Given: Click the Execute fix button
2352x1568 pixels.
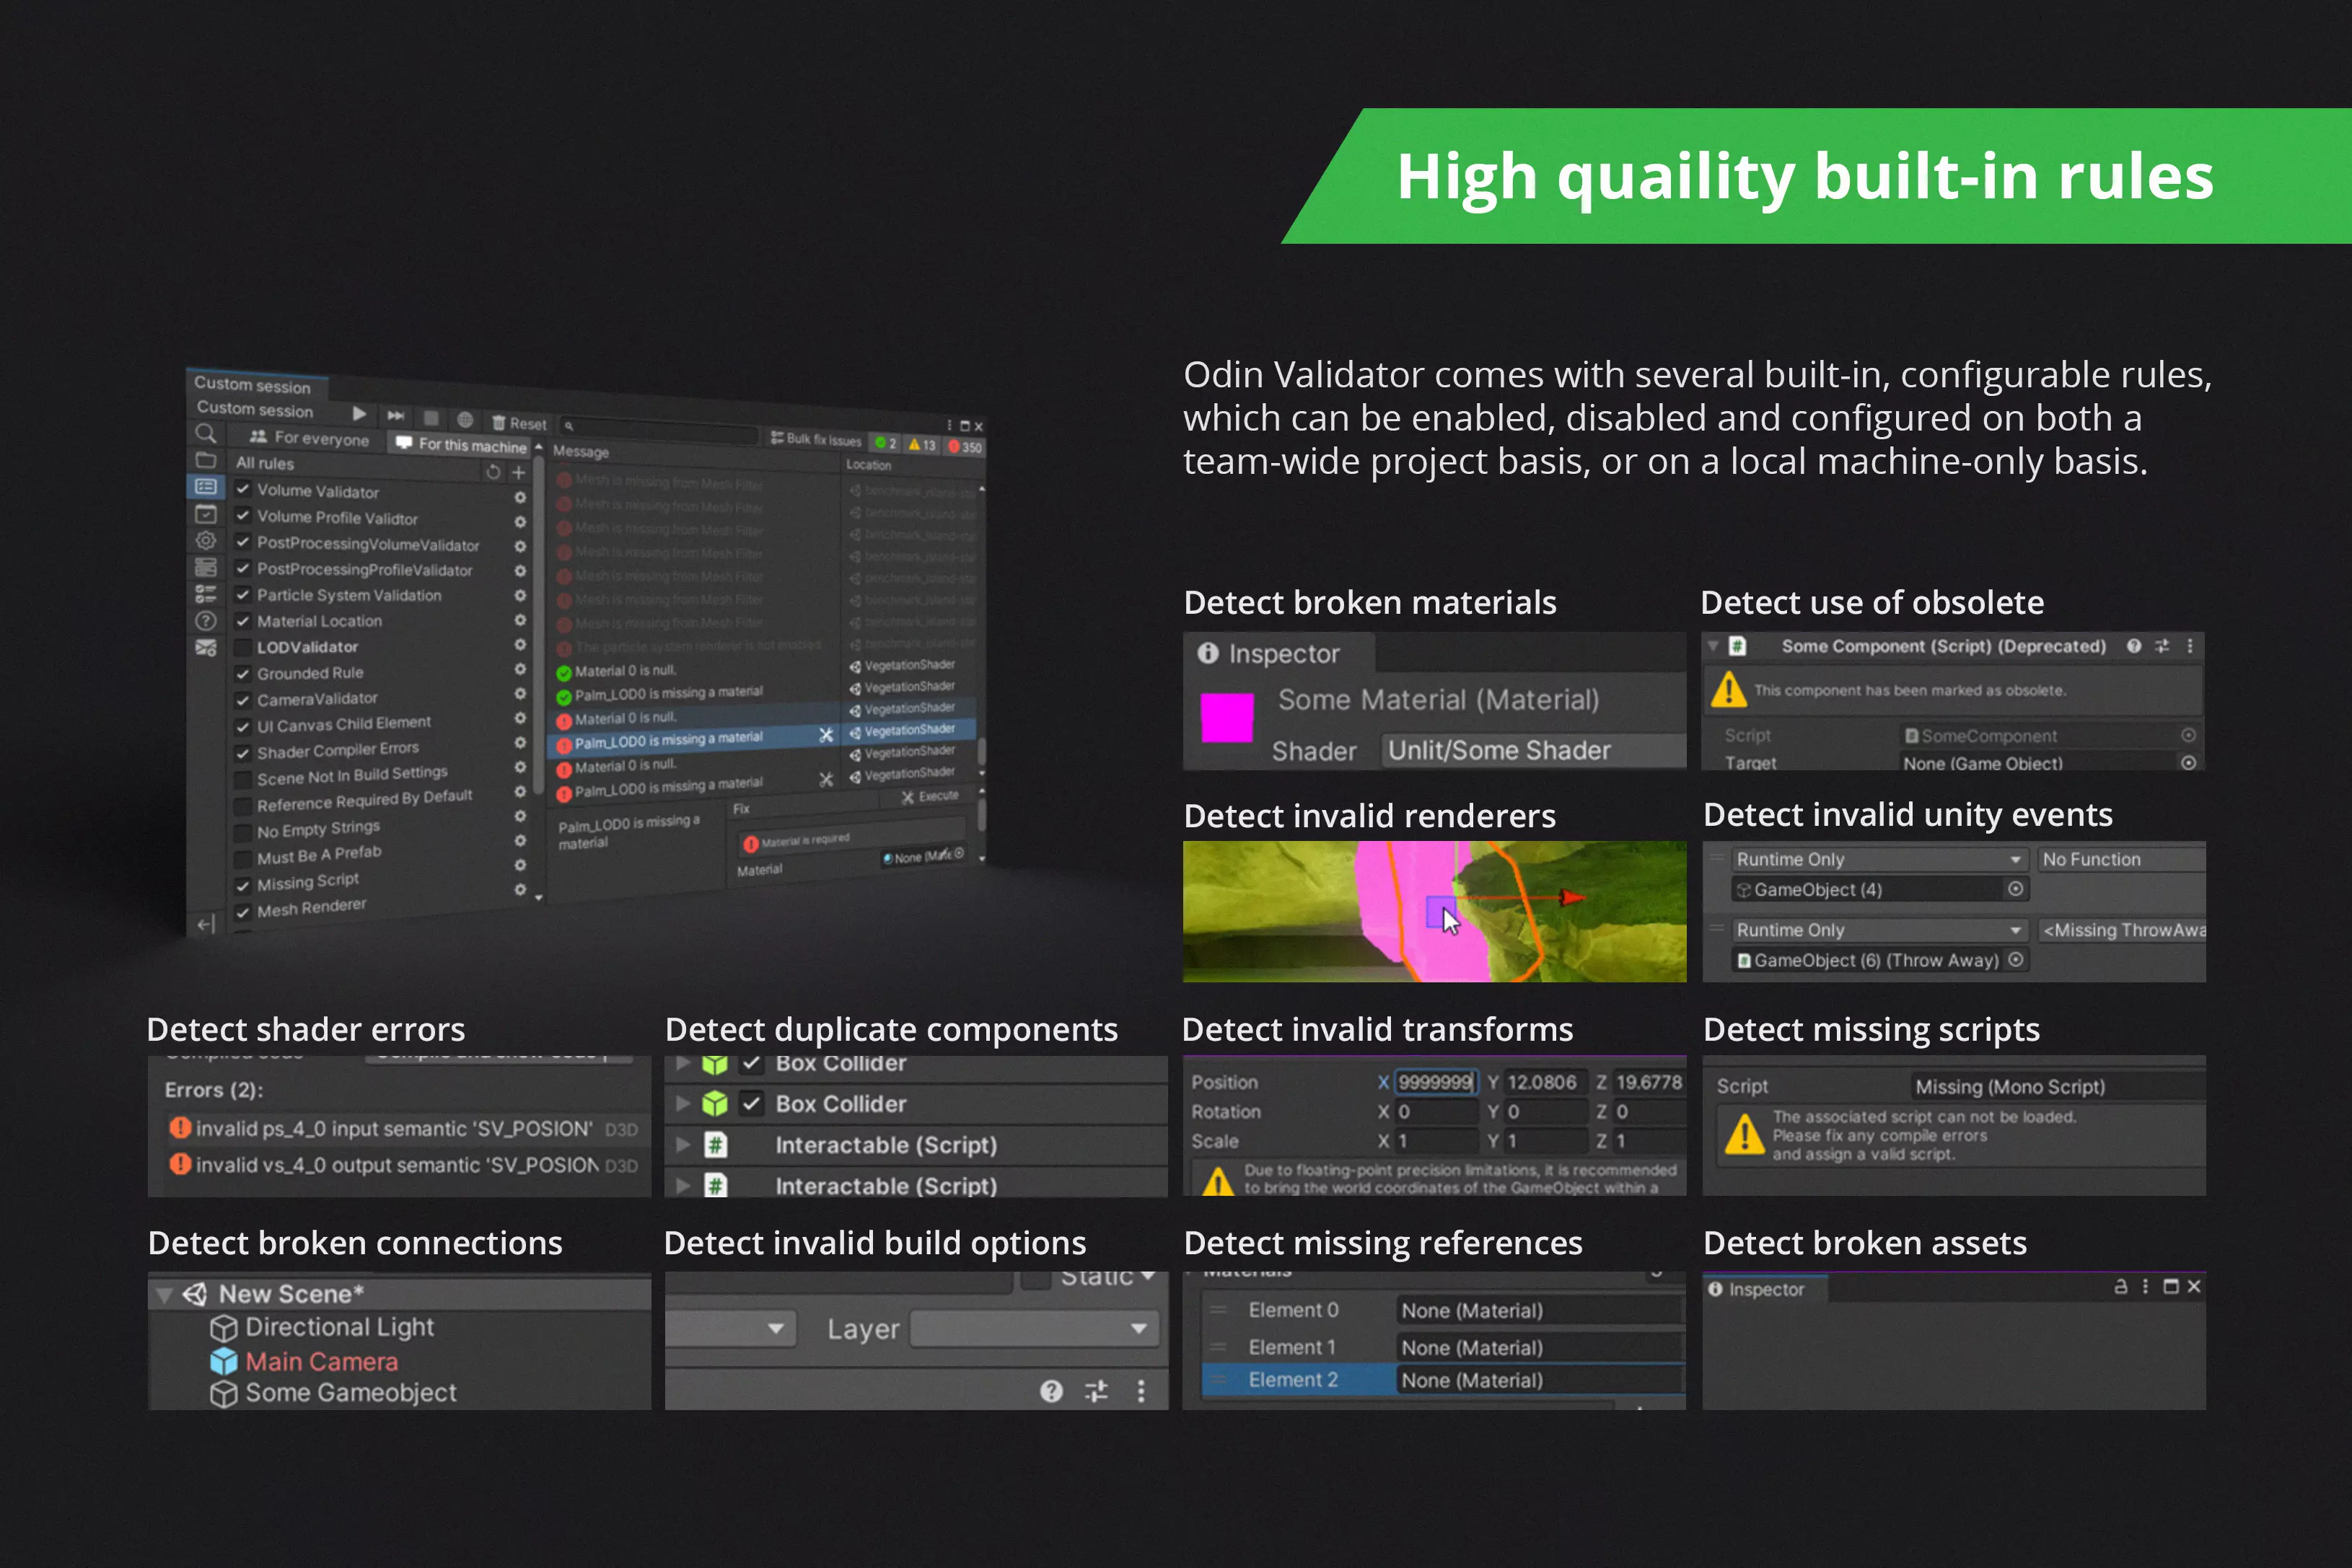Looking at the screenshot, I should [x=930, y=796].
